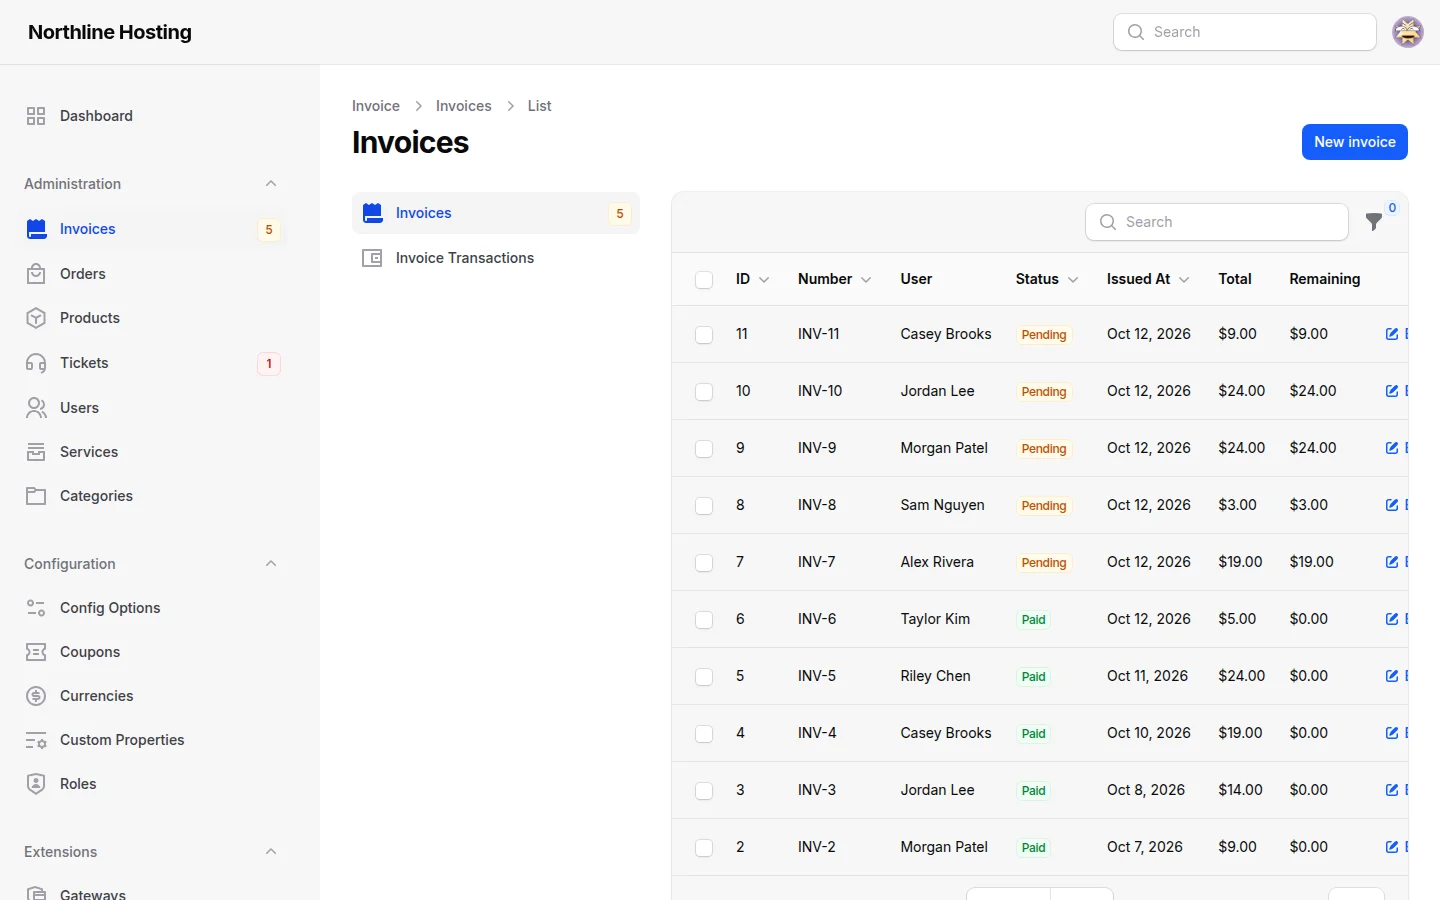
Task: Focus the invoices table search field
Action: coord(1217,222)
